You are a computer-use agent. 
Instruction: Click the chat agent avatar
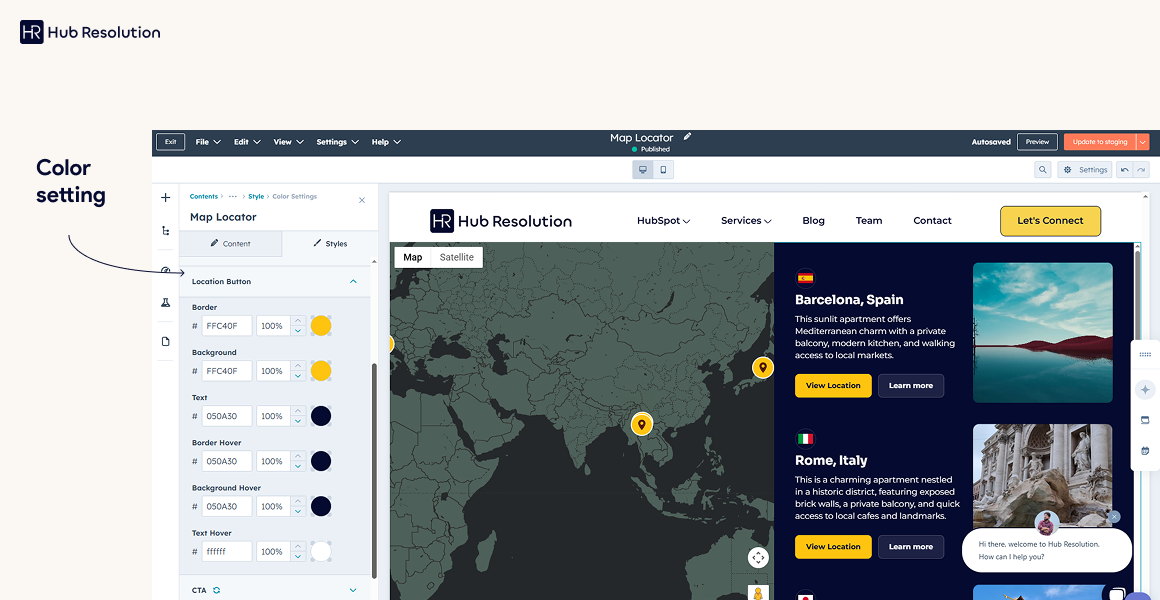(x=1047, y=524)
